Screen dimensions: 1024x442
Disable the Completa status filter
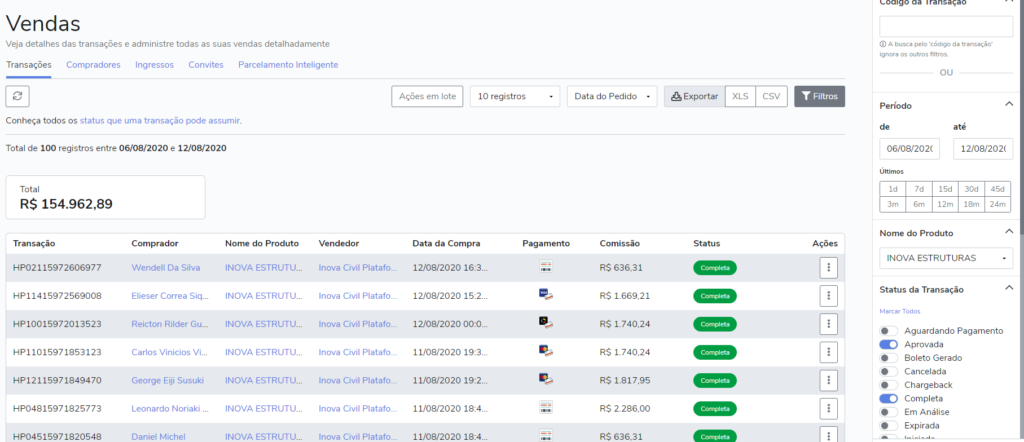tap(889, 398)
